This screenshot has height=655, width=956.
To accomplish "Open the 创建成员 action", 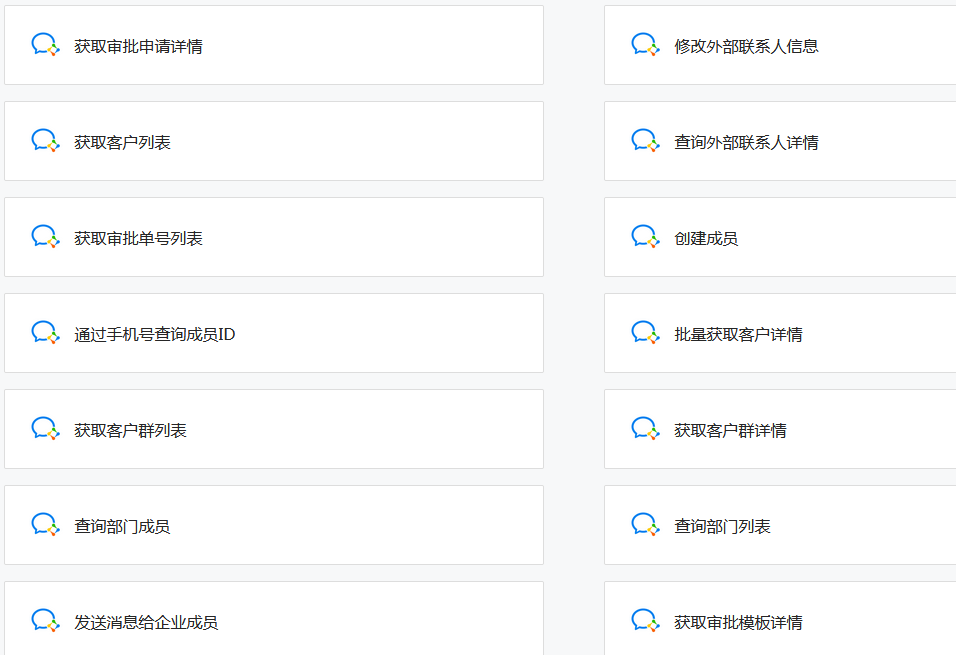I will (x=780, y=237).
